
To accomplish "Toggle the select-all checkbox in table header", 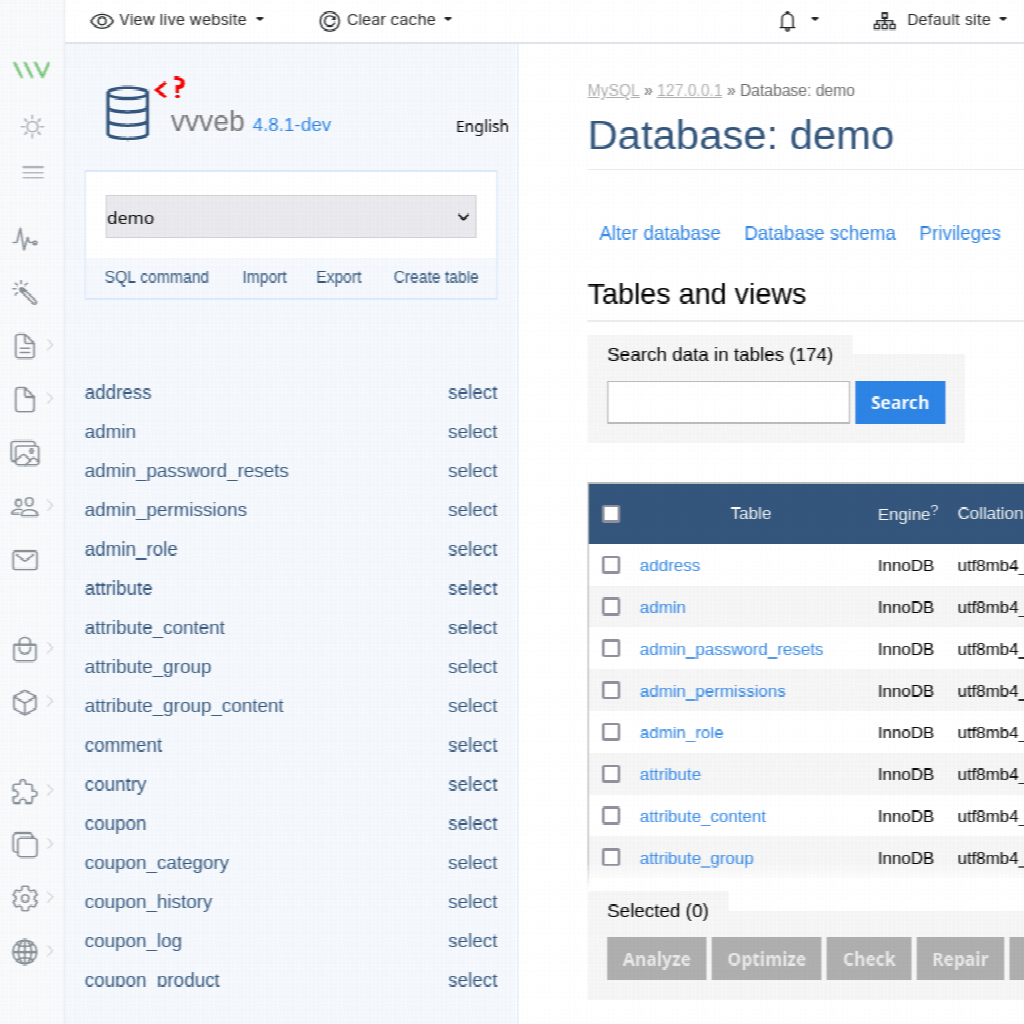I will (x=611, y=514).
